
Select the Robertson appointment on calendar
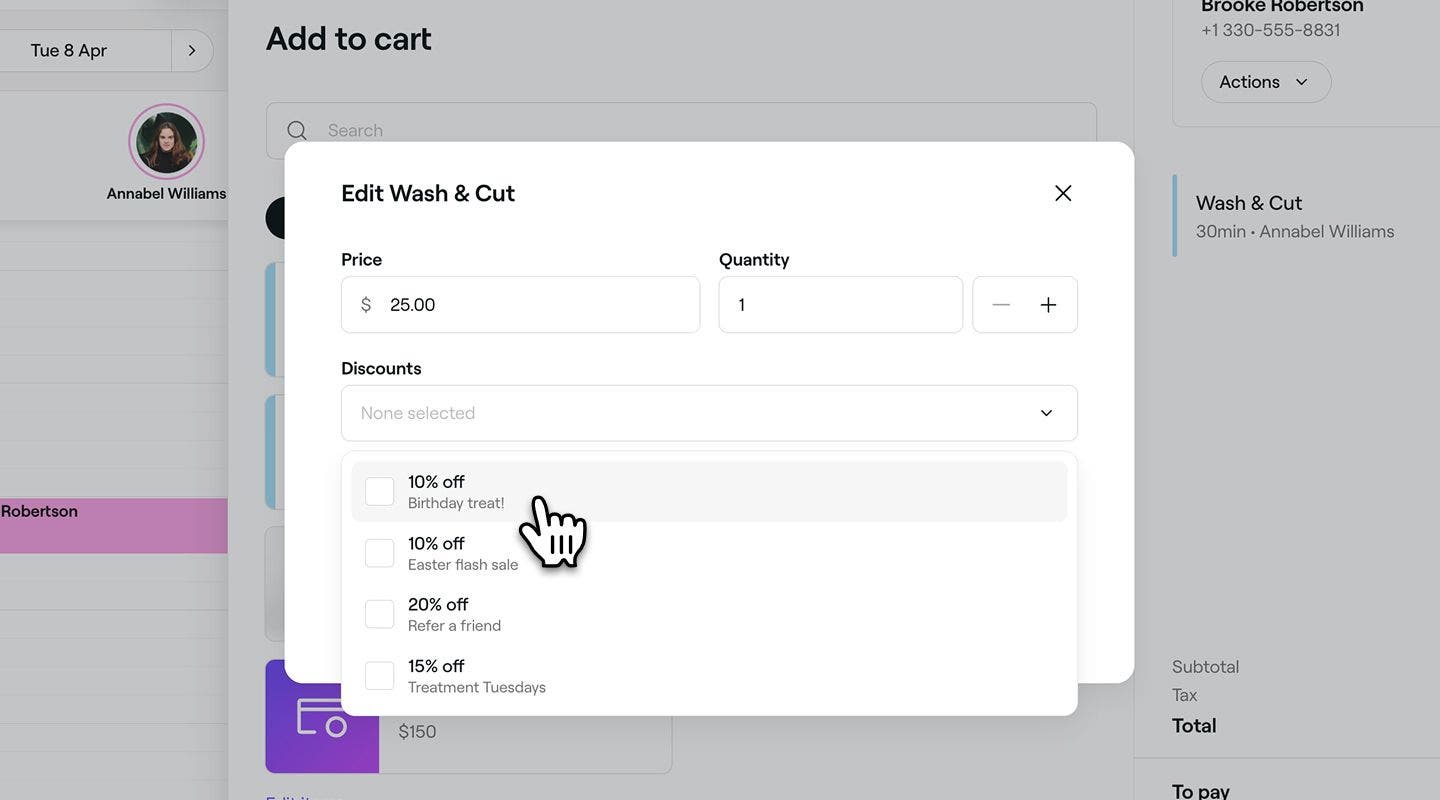click(x=114, y=526)
